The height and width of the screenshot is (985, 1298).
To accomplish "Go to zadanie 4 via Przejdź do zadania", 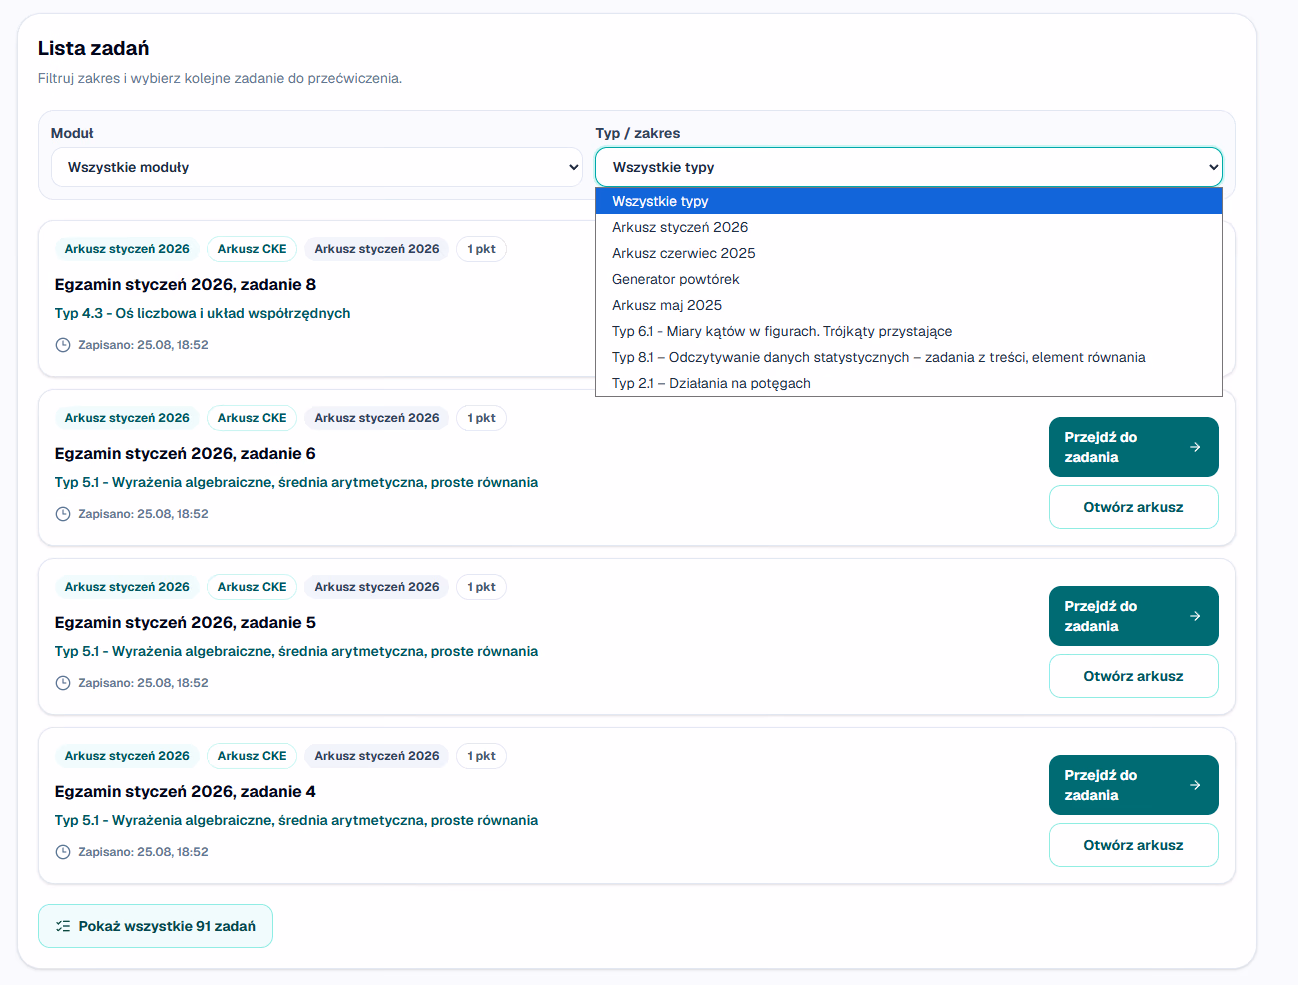I will coord(1133,785).
